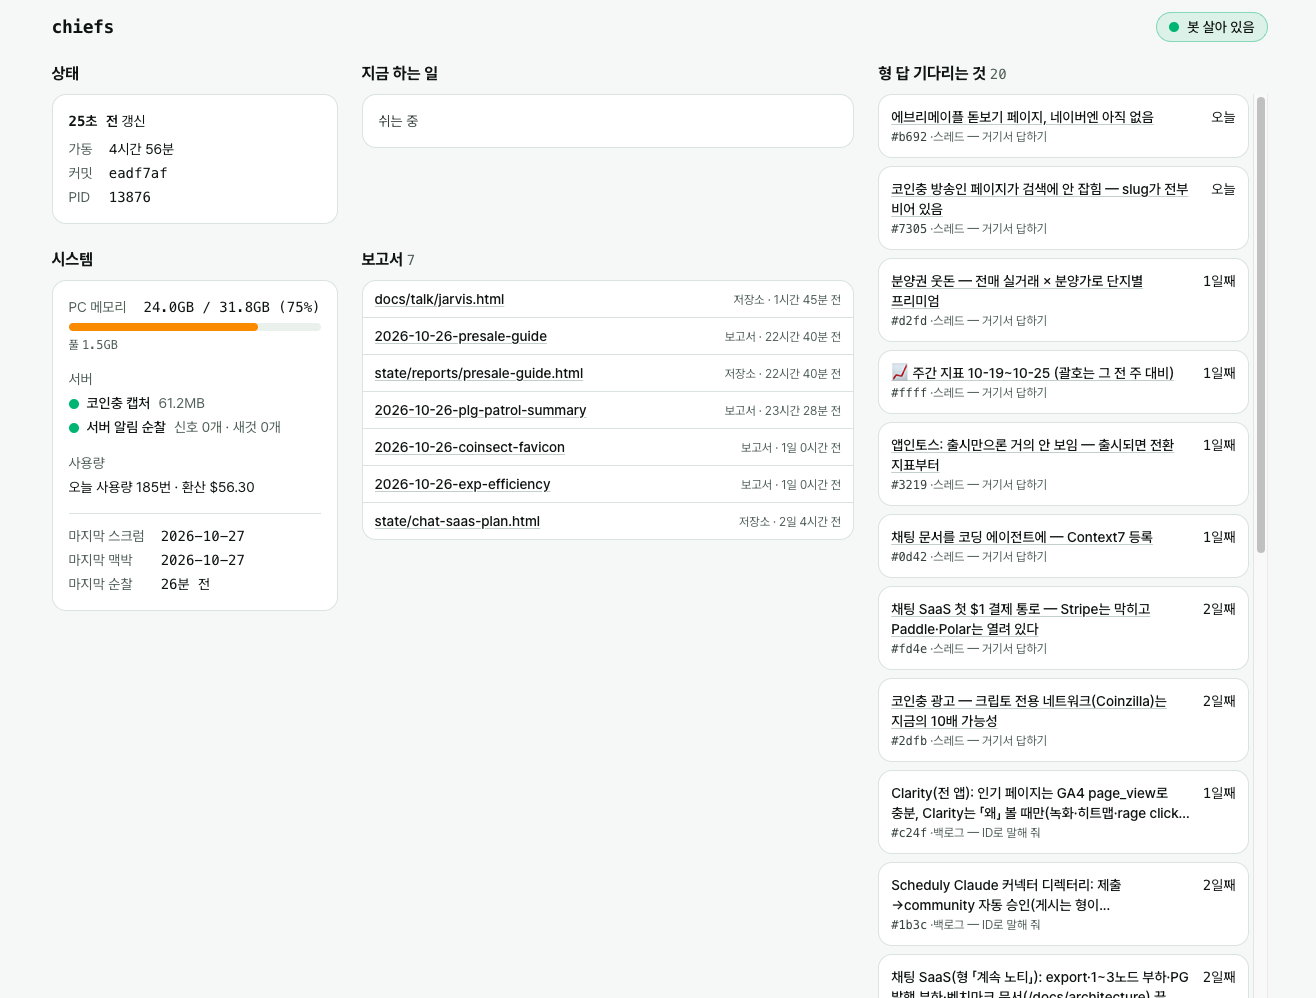The width and height of the screenshot is (1316, 998).
Task: Open the 코인충 방송인 페이지 검색 thread
Action: coord(1040,199)
